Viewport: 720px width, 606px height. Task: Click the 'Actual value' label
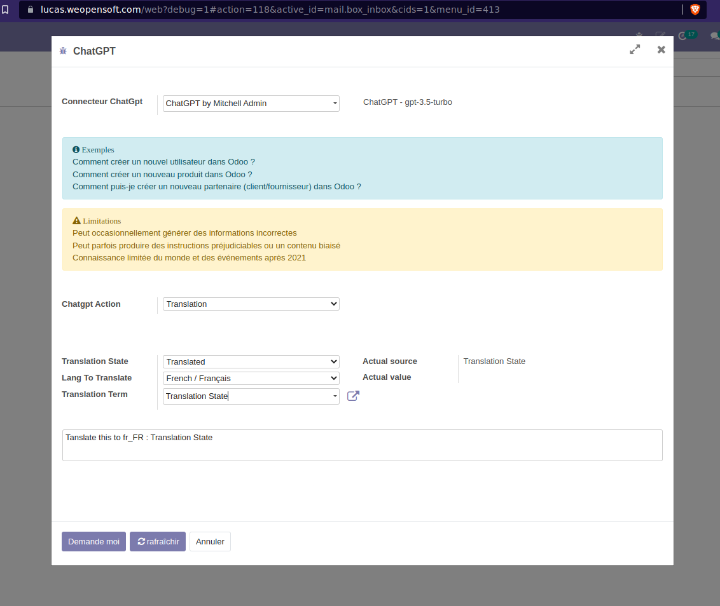click(x=387, y=377)
